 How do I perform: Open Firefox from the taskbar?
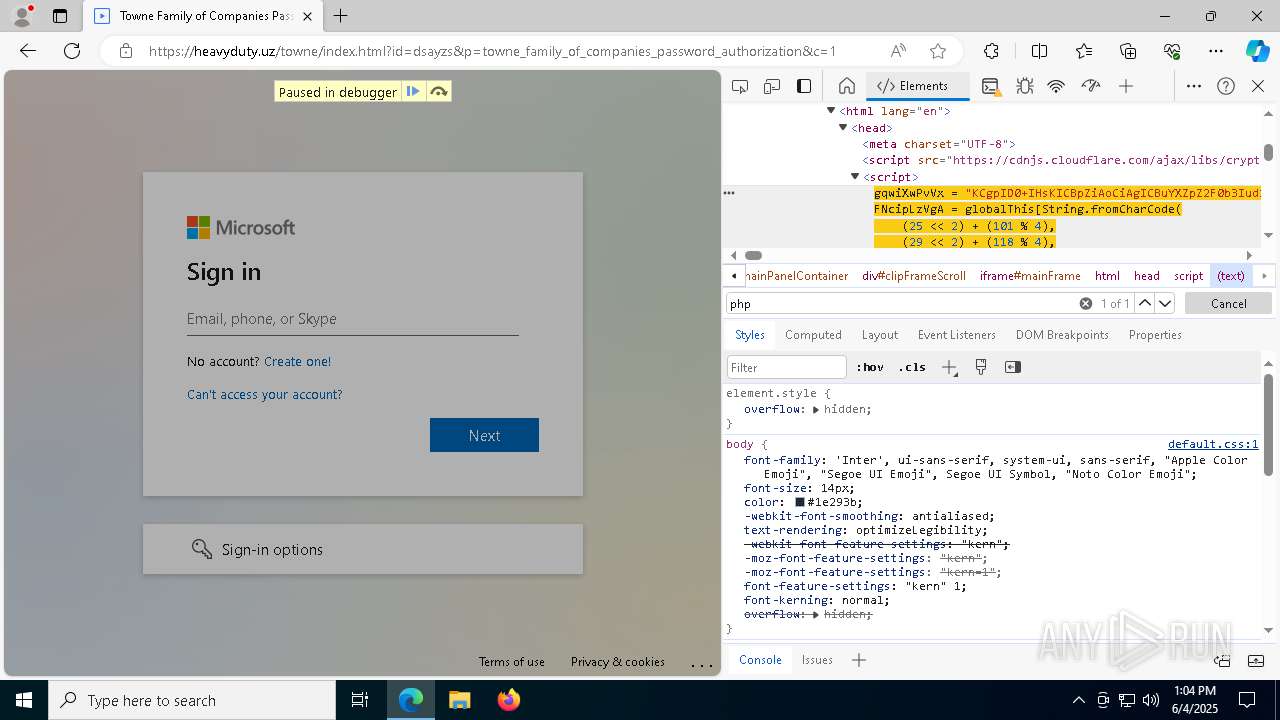[509, 700]
